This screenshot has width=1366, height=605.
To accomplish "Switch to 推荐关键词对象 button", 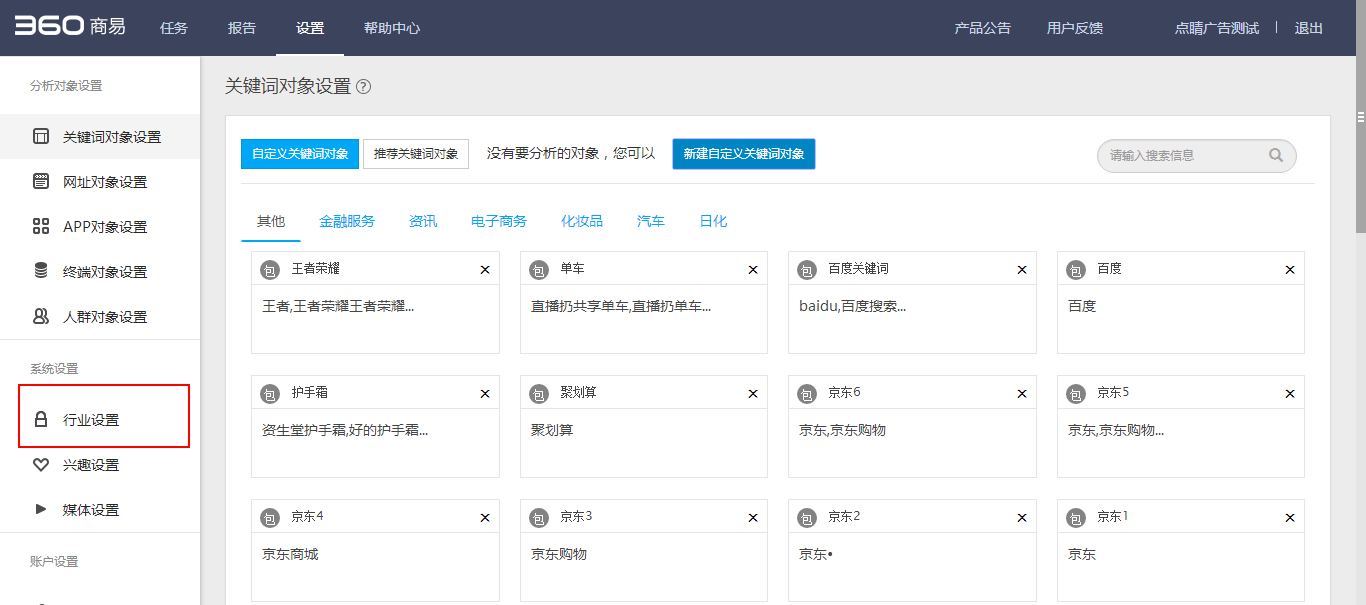I will click(416, 154).
